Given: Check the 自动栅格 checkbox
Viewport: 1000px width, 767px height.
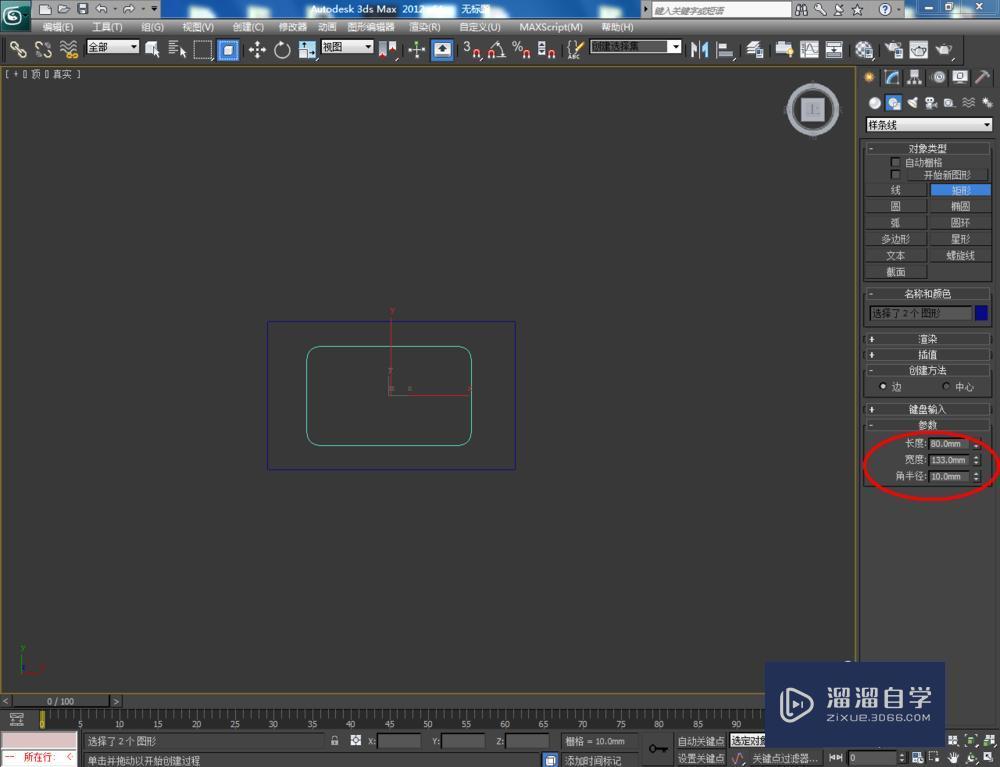Looking at the screenshot, I should point(895,162).
